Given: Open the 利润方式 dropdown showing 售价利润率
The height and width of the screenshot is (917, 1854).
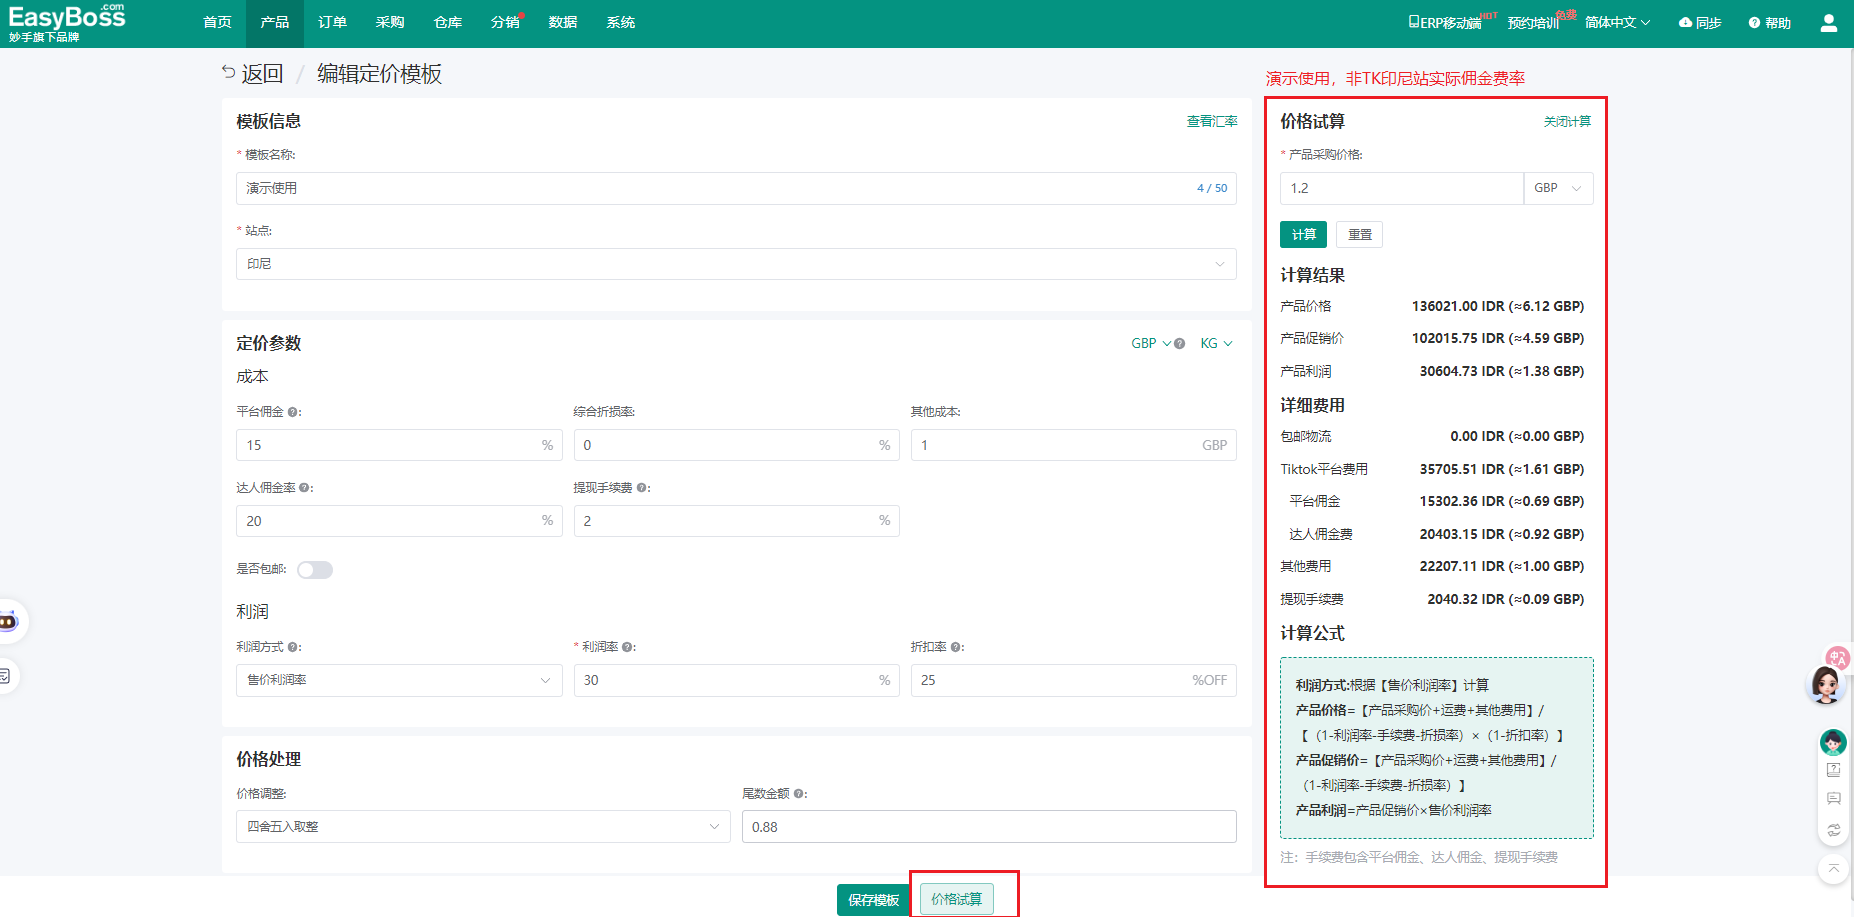Looking at the screenshot, I should coord(398,680).
